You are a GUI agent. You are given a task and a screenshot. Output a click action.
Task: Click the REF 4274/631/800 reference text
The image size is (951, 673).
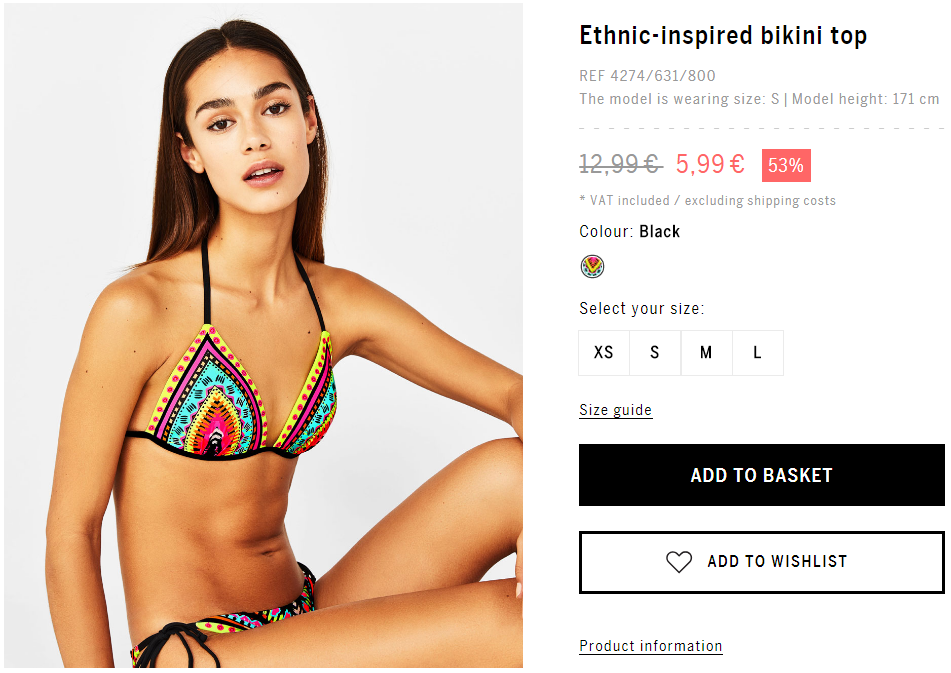[647, 76]
